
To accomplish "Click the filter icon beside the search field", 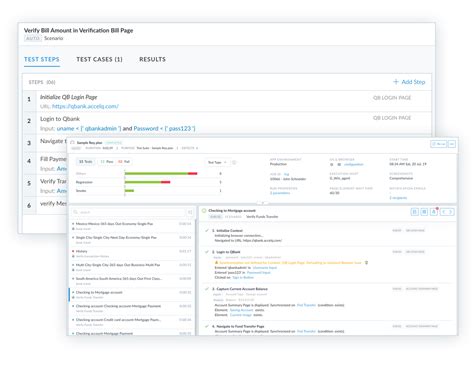I will (x=190, y=212).
